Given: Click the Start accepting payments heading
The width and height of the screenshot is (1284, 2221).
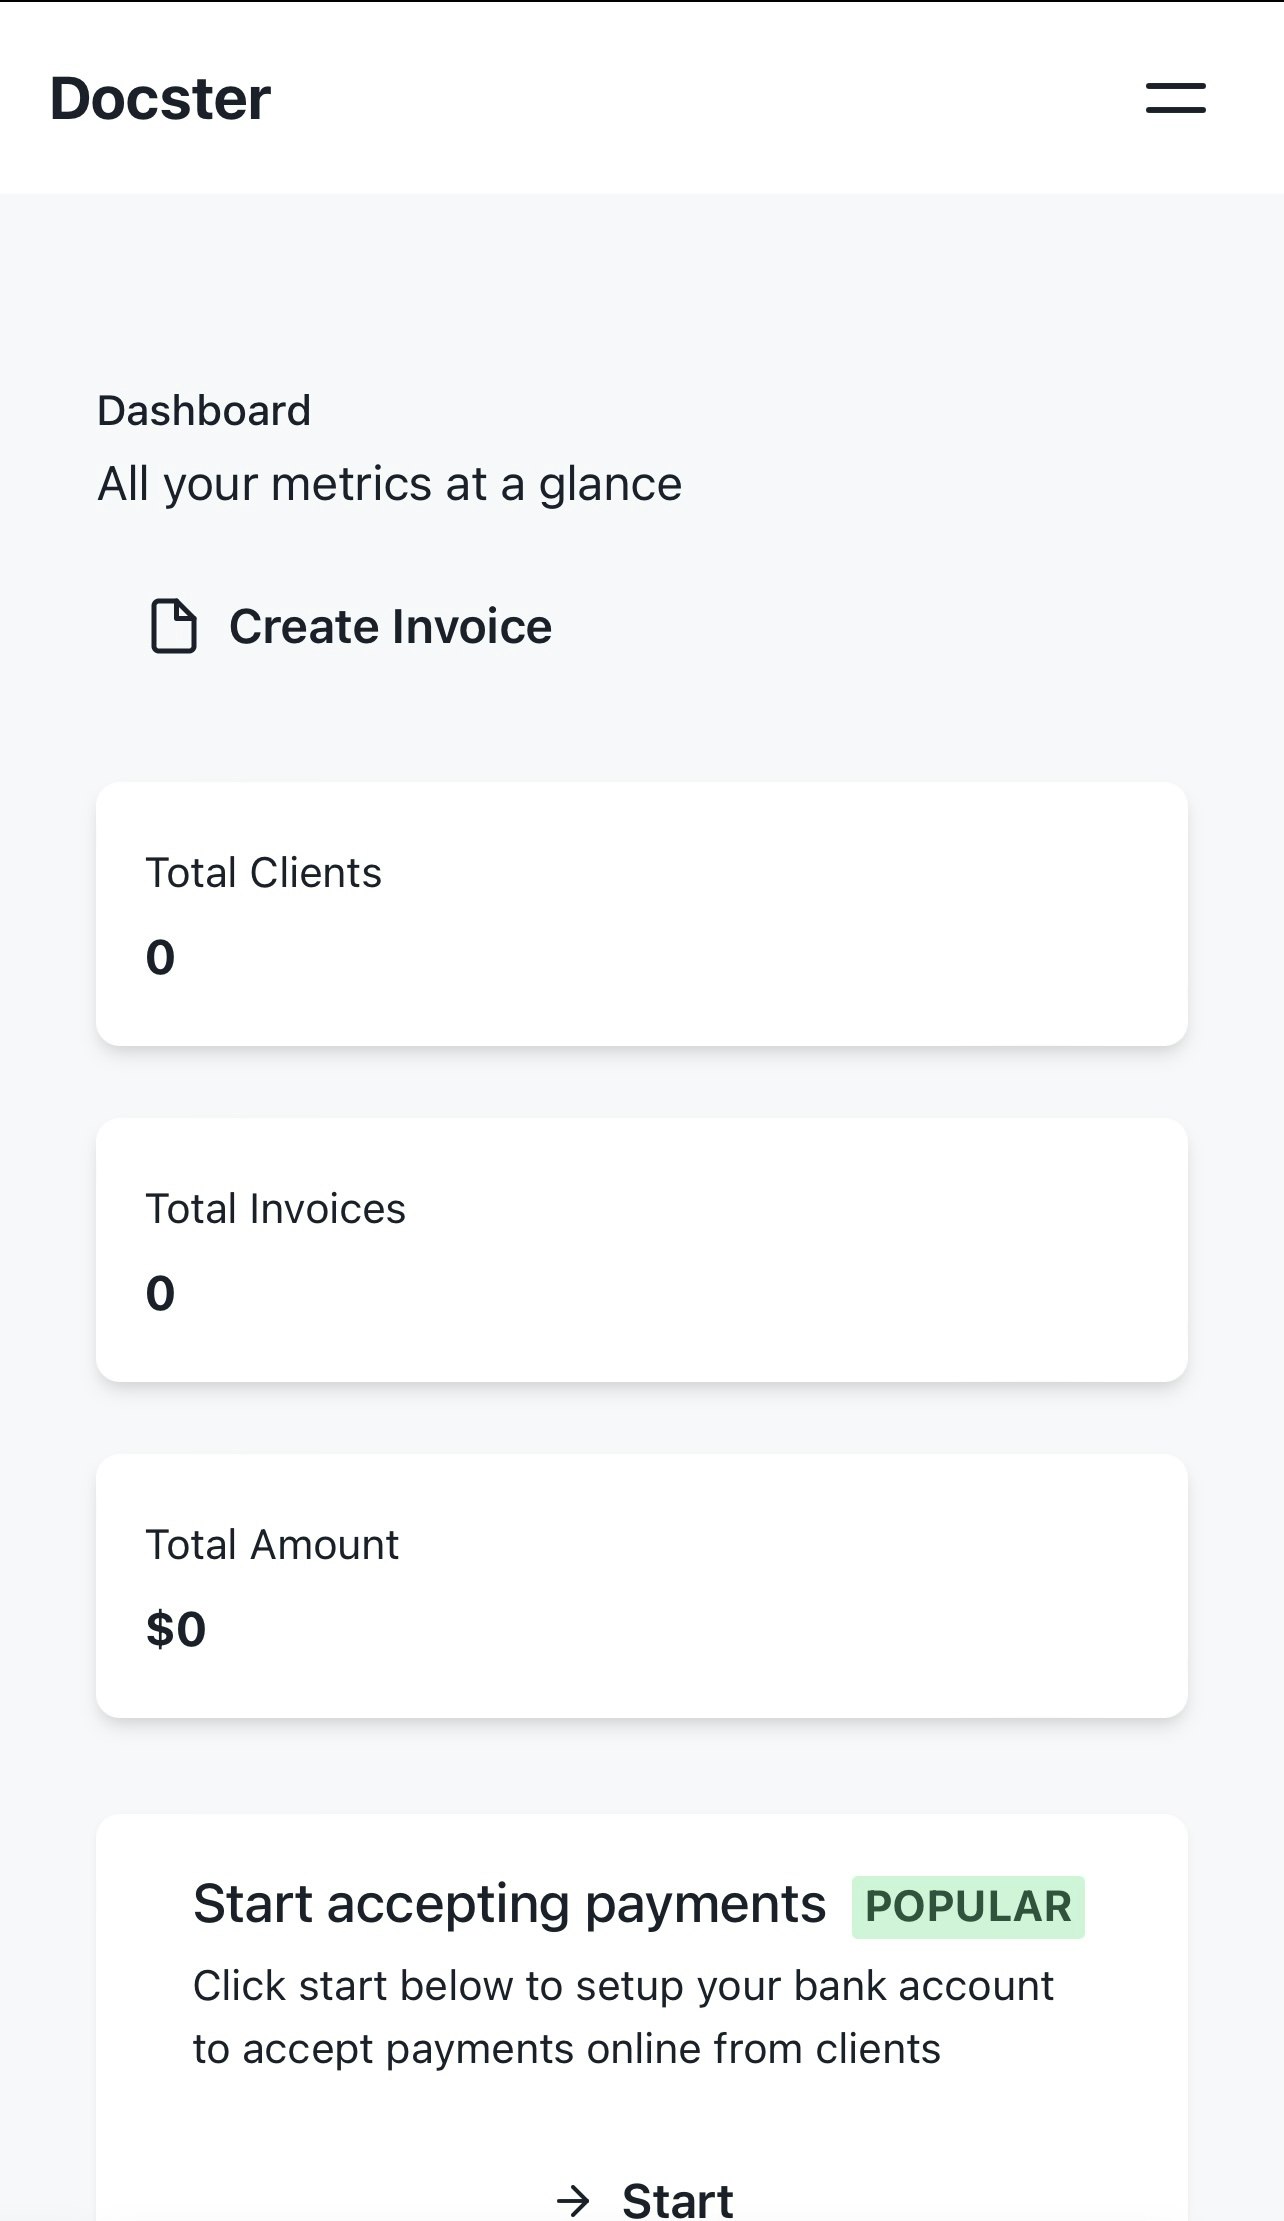Looking at the screenshot, I should coord(510,1904).
